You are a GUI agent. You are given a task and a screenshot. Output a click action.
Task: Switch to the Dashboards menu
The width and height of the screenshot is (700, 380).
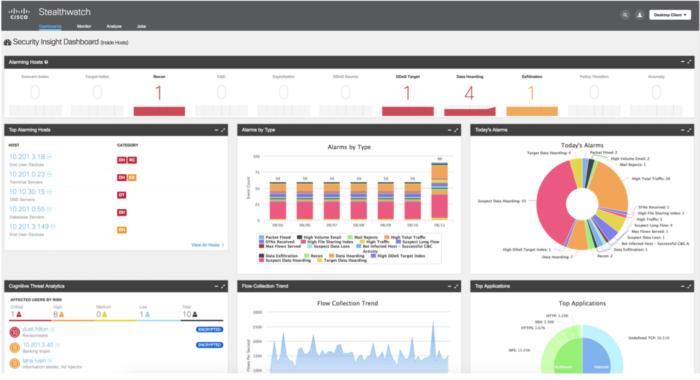pyautogui.click(x=50, y=26)
